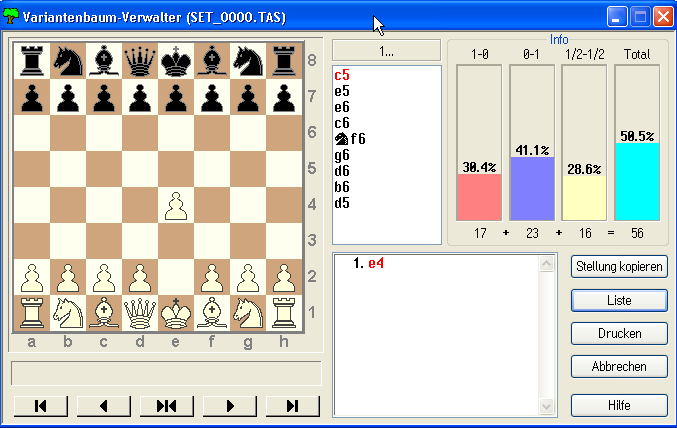Select move d5 in the move list
This screenshot has height=428, width=677.
342,203
